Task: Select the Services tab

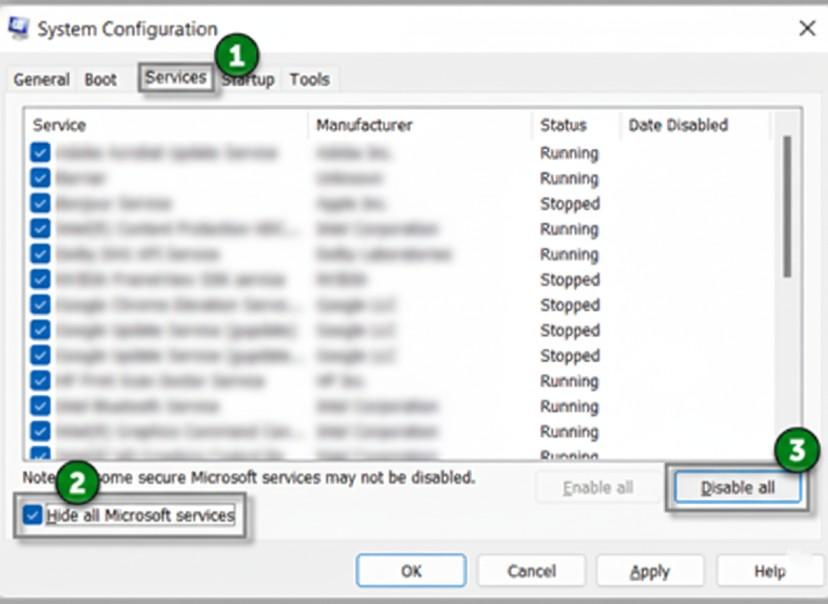Action: (x=175, y=79)
